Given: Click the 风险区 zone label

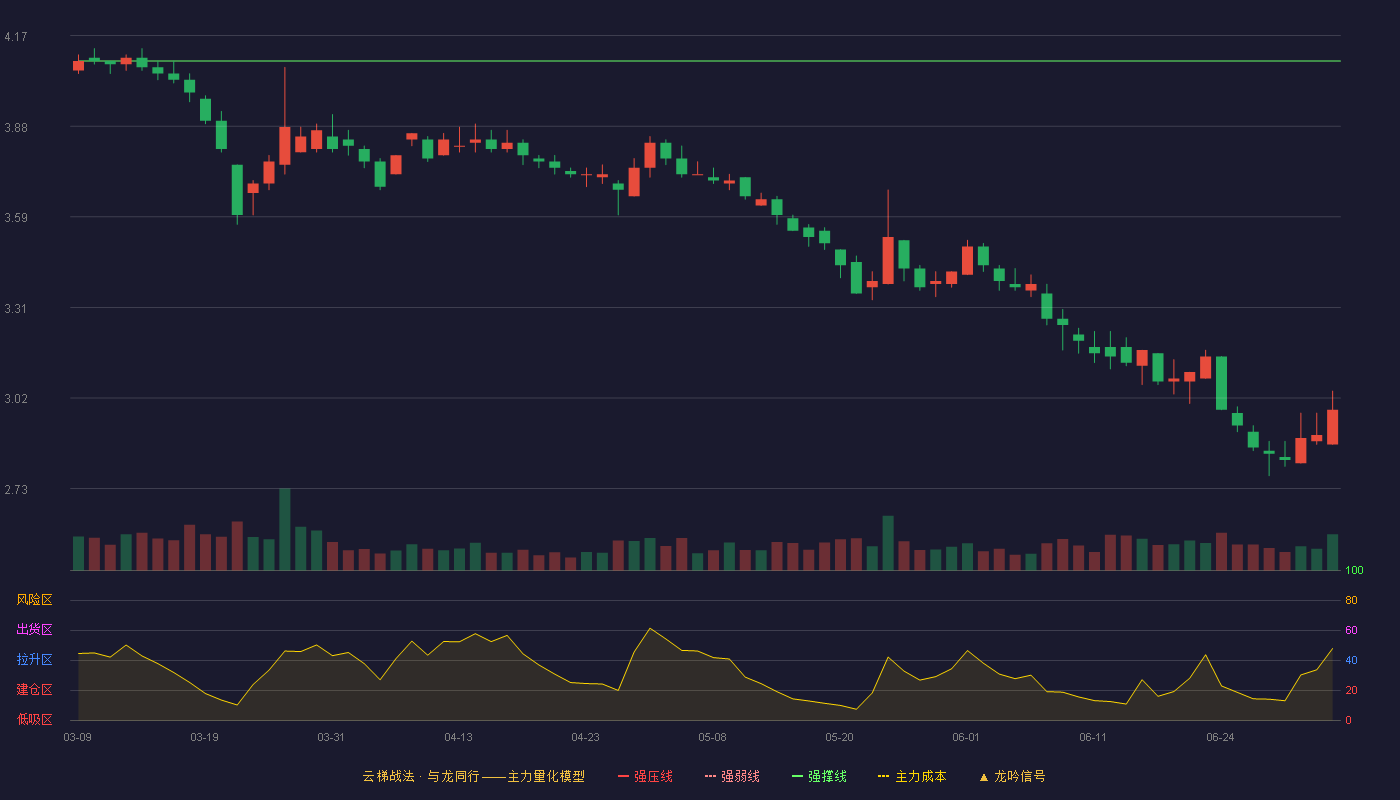Looking at the screenshot, I should coord(34,600).
